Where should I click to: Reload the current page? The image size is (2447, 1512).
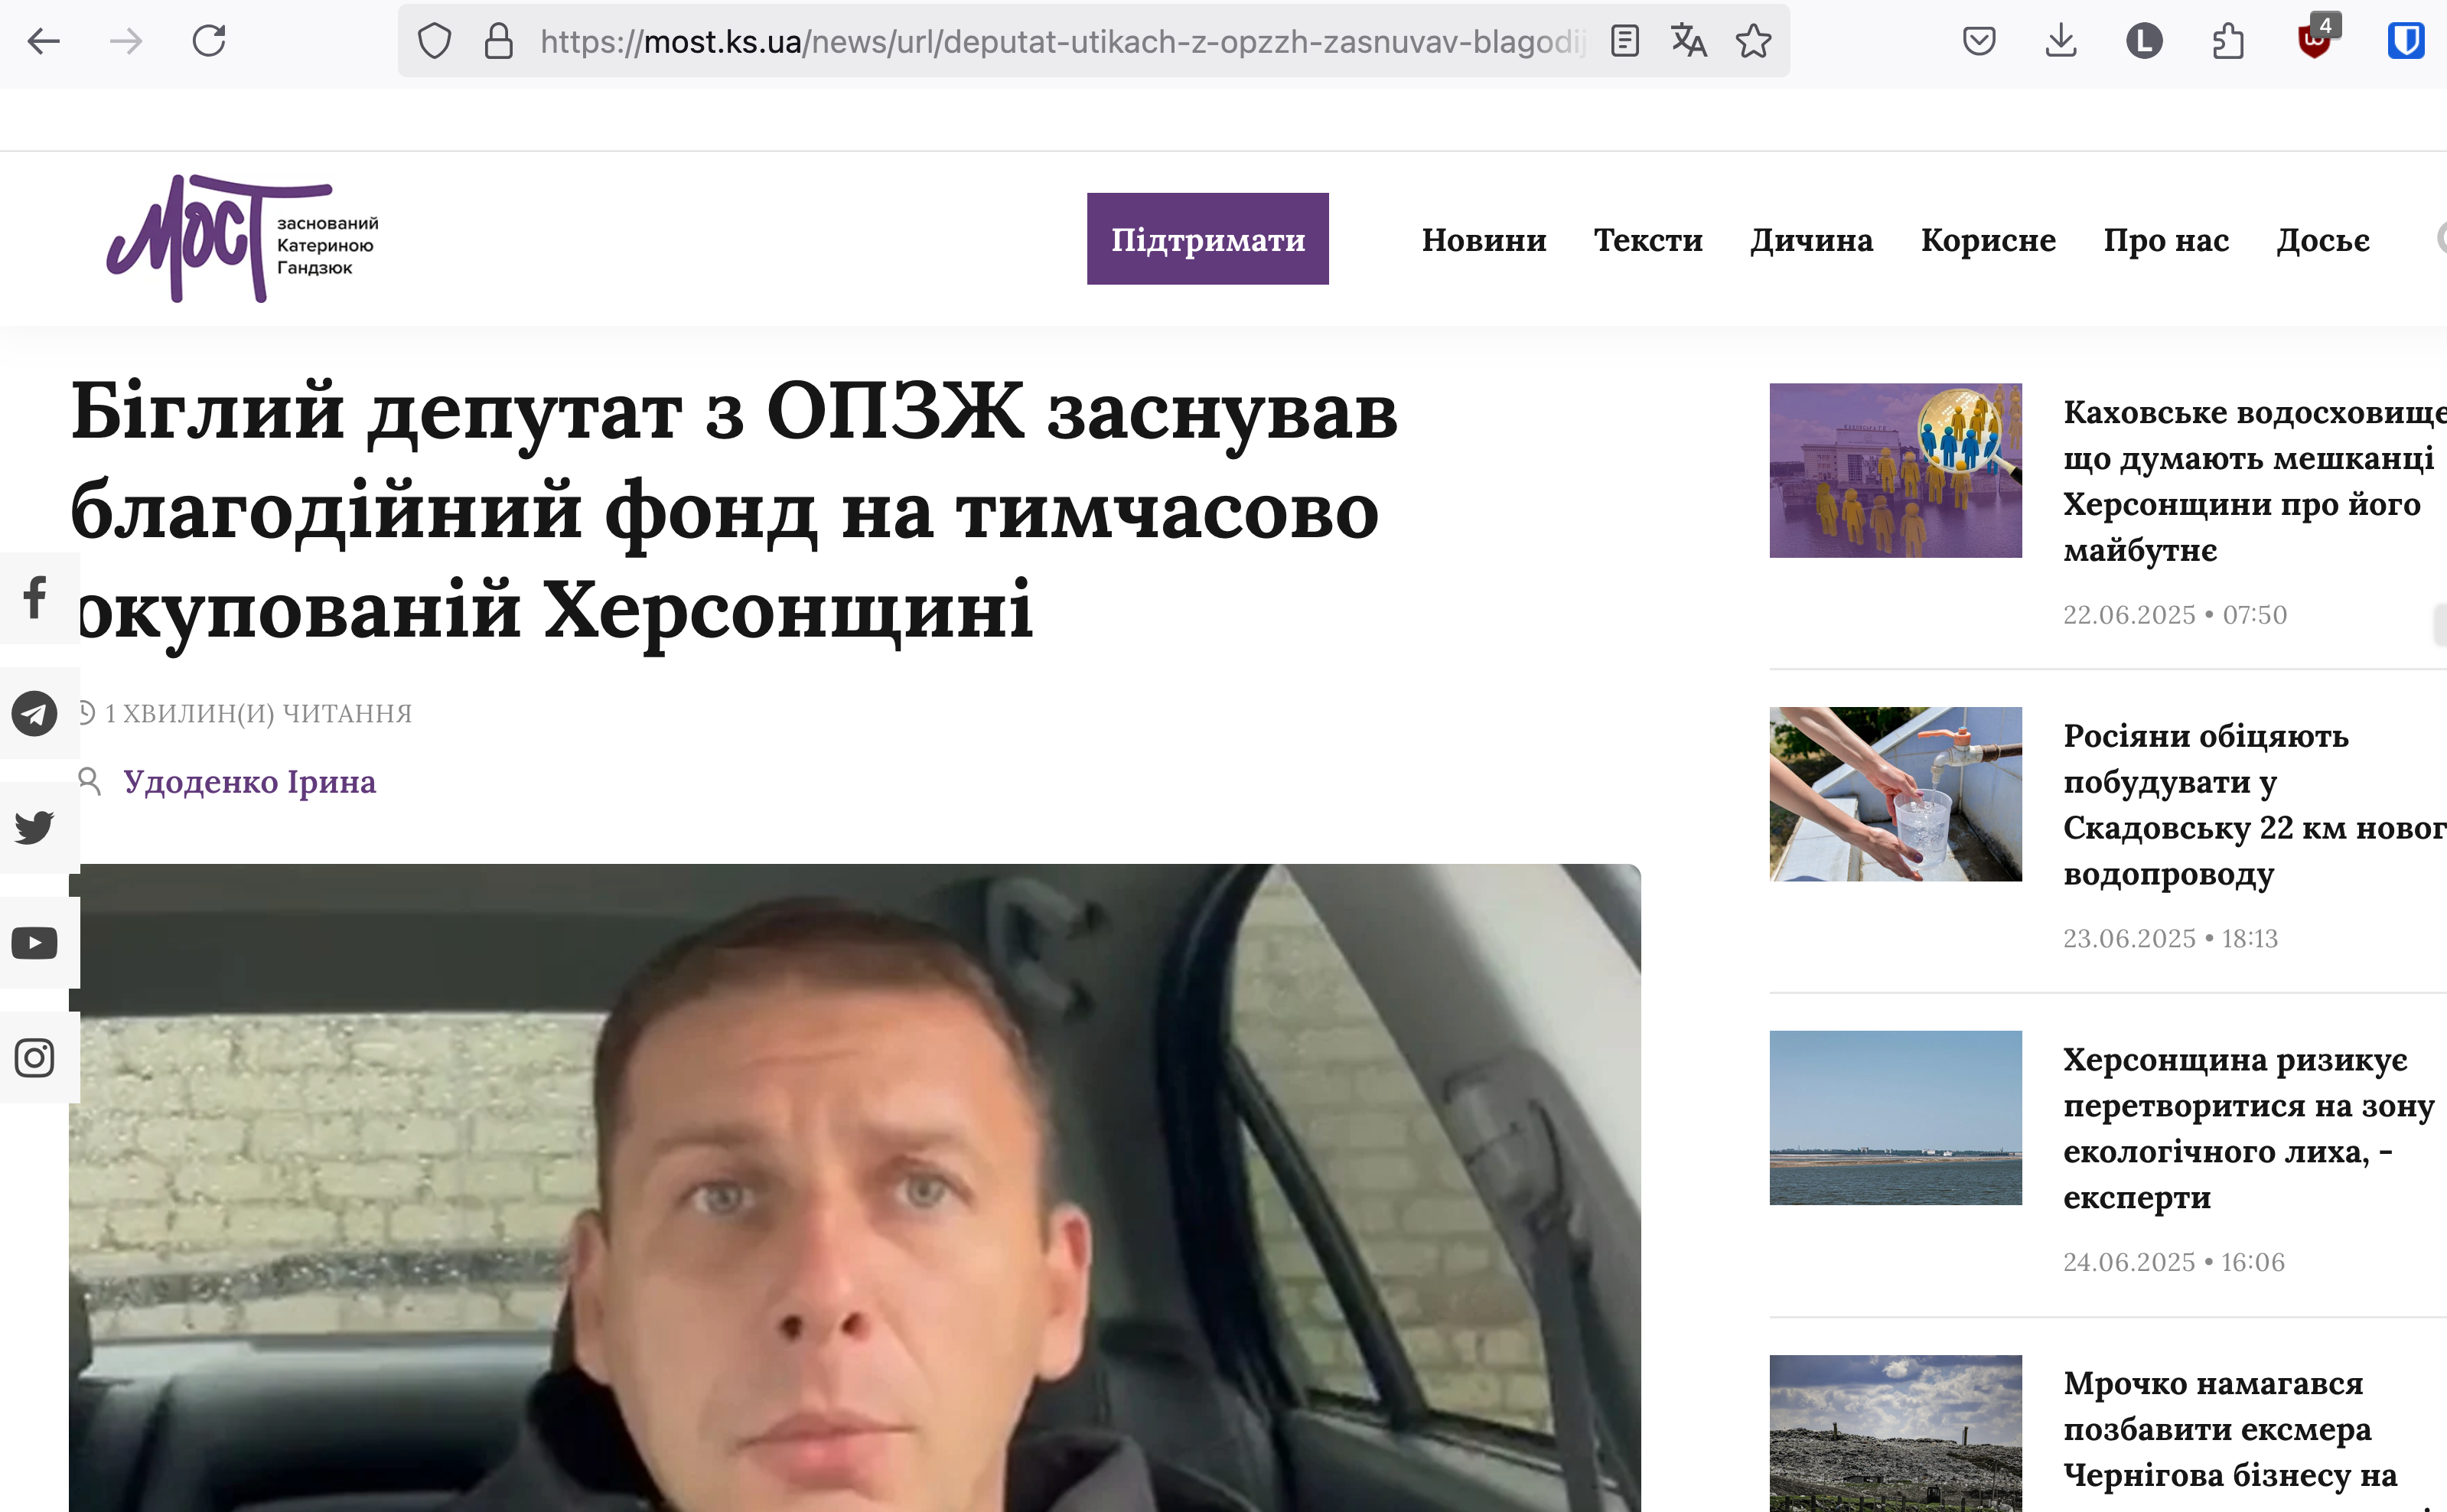click(x=209, y=41)
